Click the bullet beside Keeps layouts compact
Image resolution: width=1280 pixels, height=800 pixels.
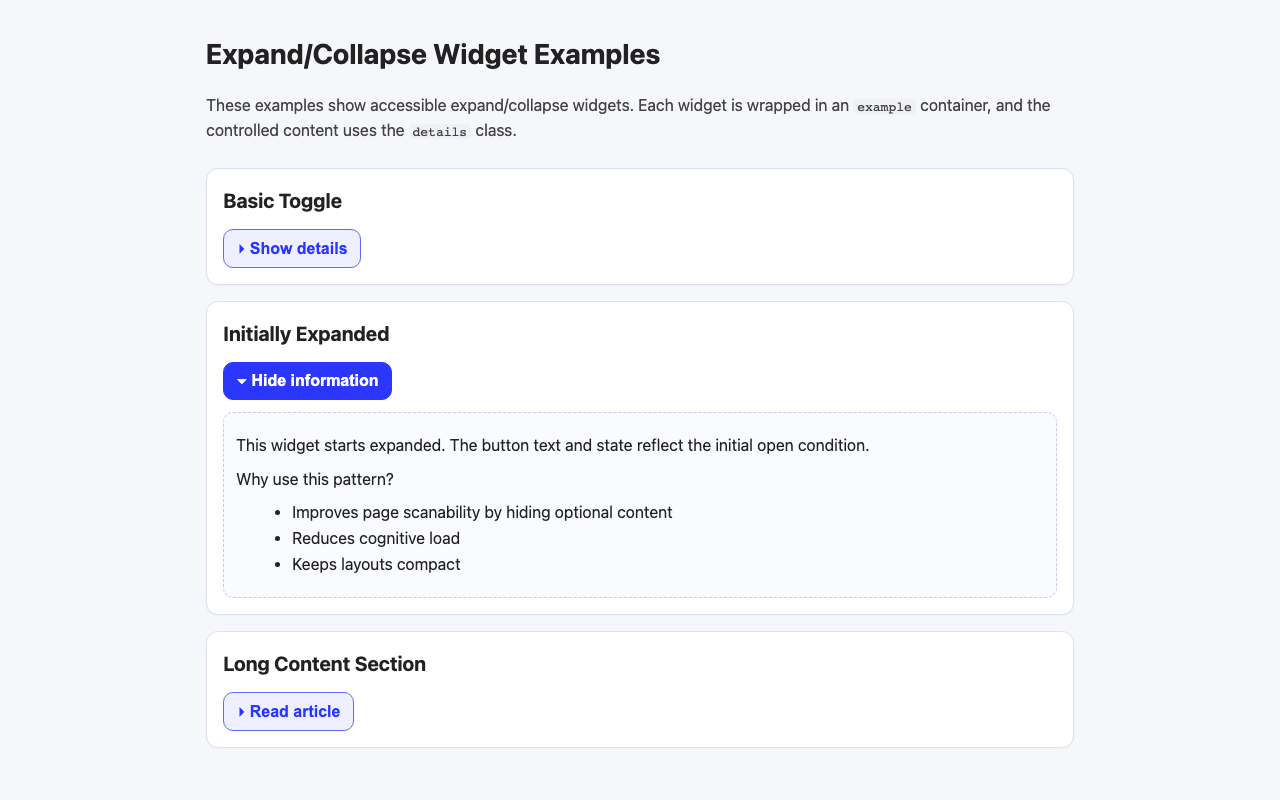pos(277,565)
